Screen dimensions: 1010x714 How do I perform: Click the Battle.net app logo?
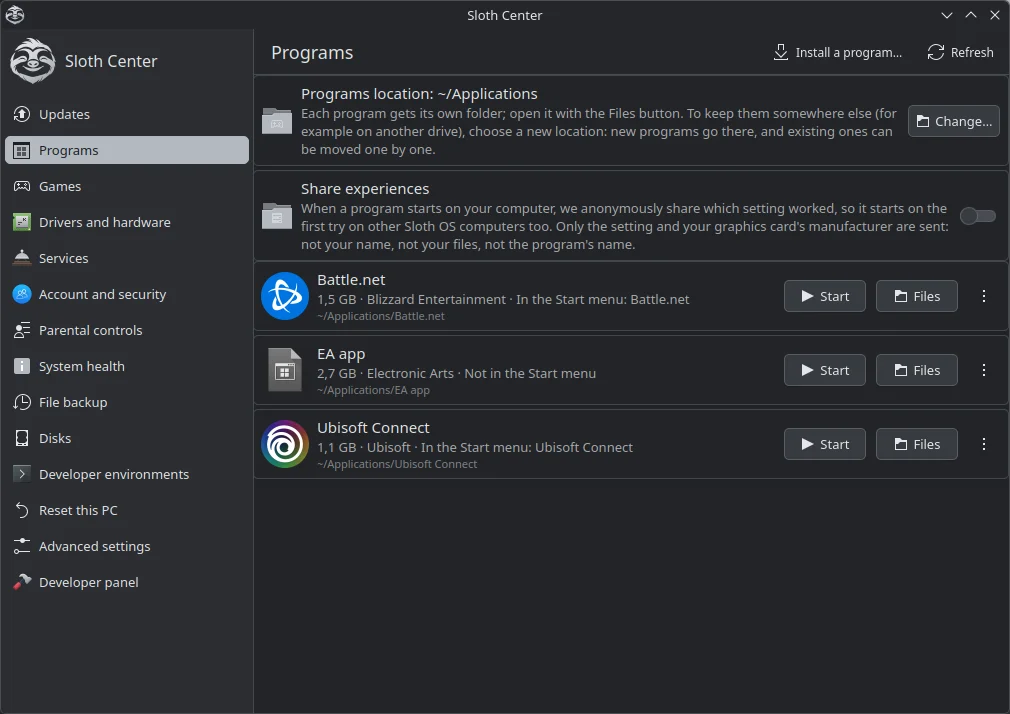[x=285, y=296]
